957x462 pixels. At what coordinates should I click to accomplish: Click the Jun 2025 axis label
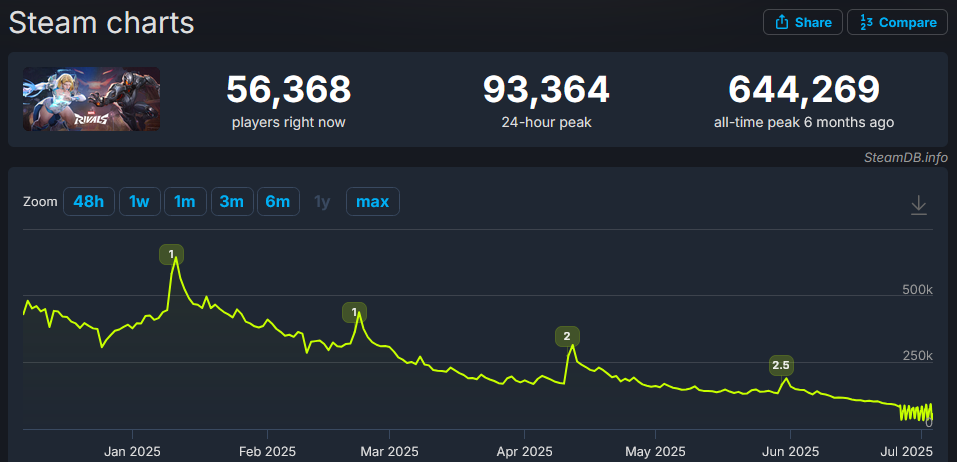click(x=791, y=452)
